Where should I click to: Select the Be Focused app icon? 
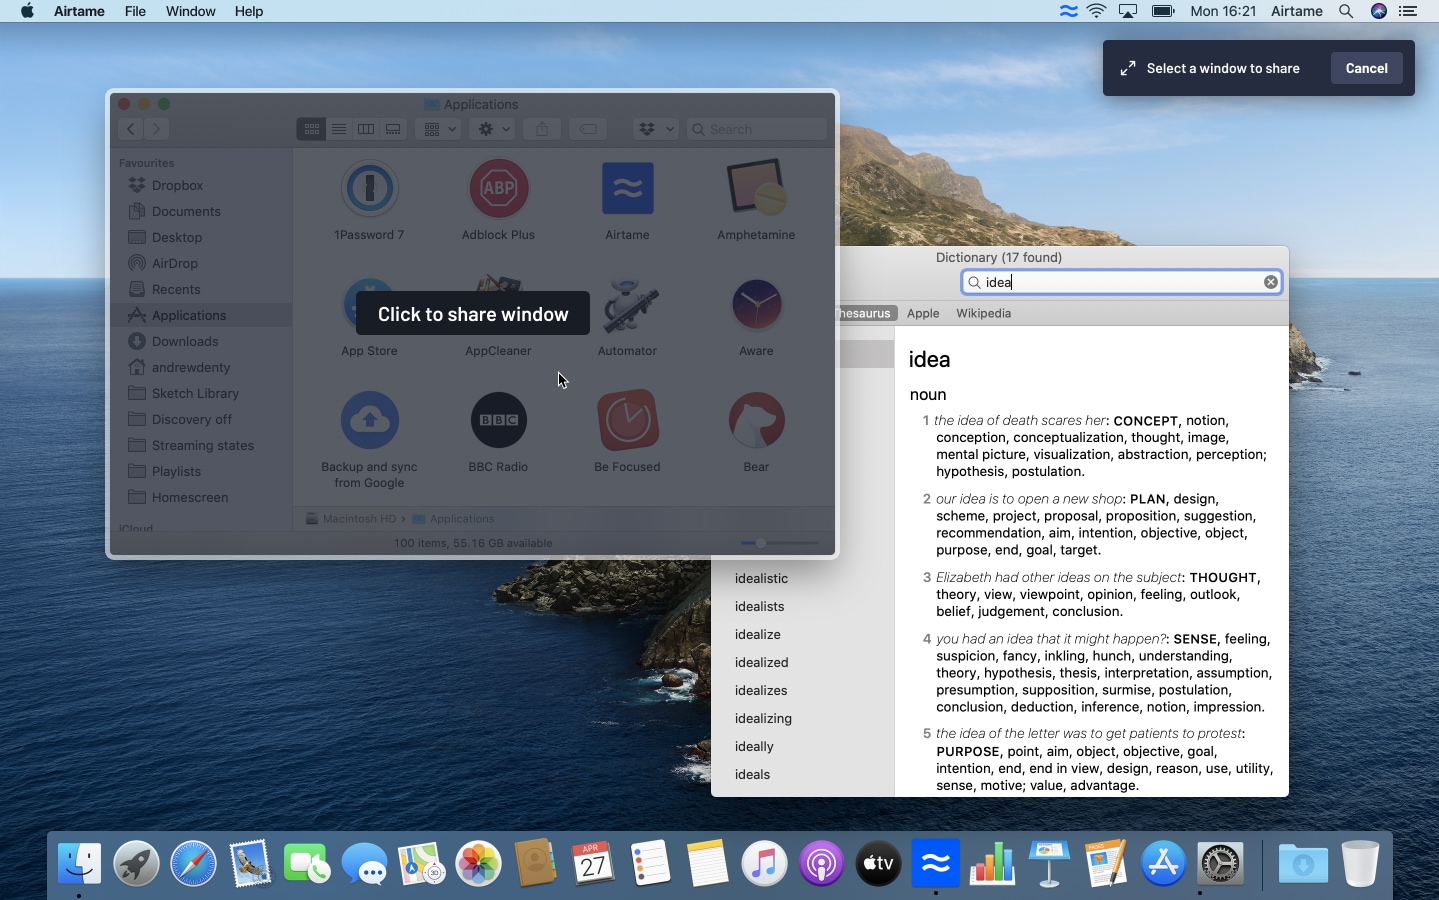pyautogui.click(x=627, y=420)
